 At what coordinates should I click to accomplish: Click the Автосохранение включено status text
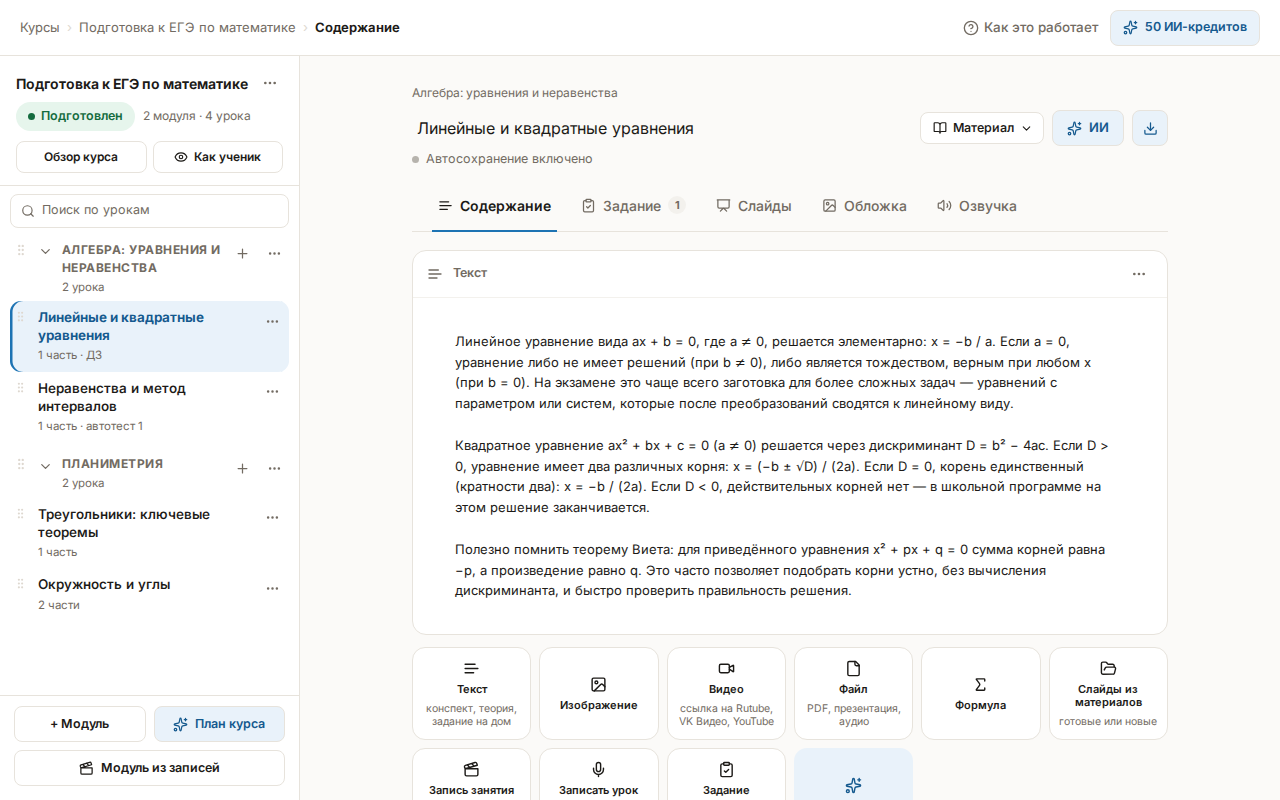509,159
